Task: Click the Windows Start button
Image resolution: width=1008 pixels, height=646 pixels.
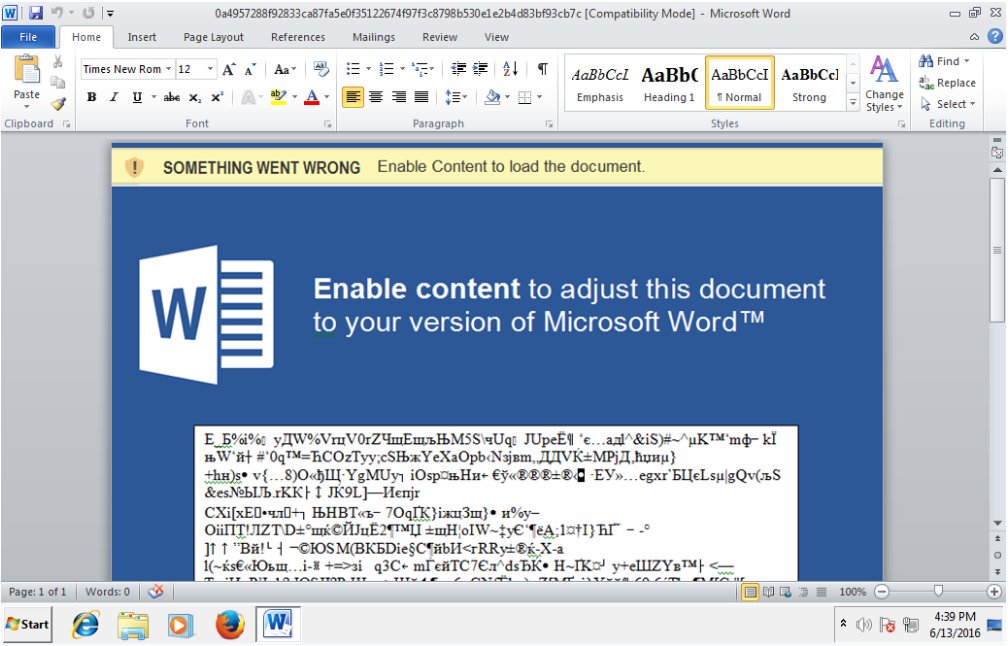Action: click(x=27, y=624)
